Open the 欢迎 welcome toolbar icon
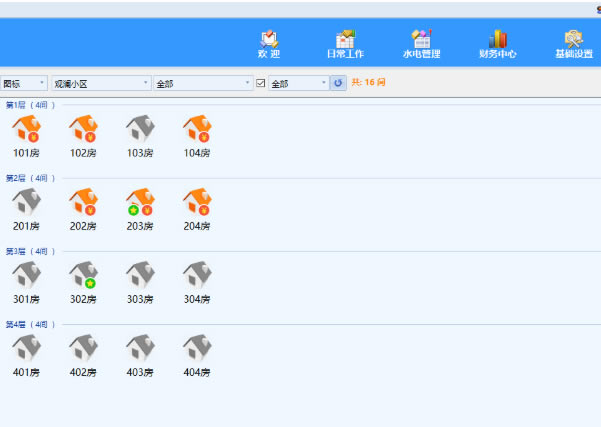The height and width of the screenshot is (427, 601). coord(269,44)
